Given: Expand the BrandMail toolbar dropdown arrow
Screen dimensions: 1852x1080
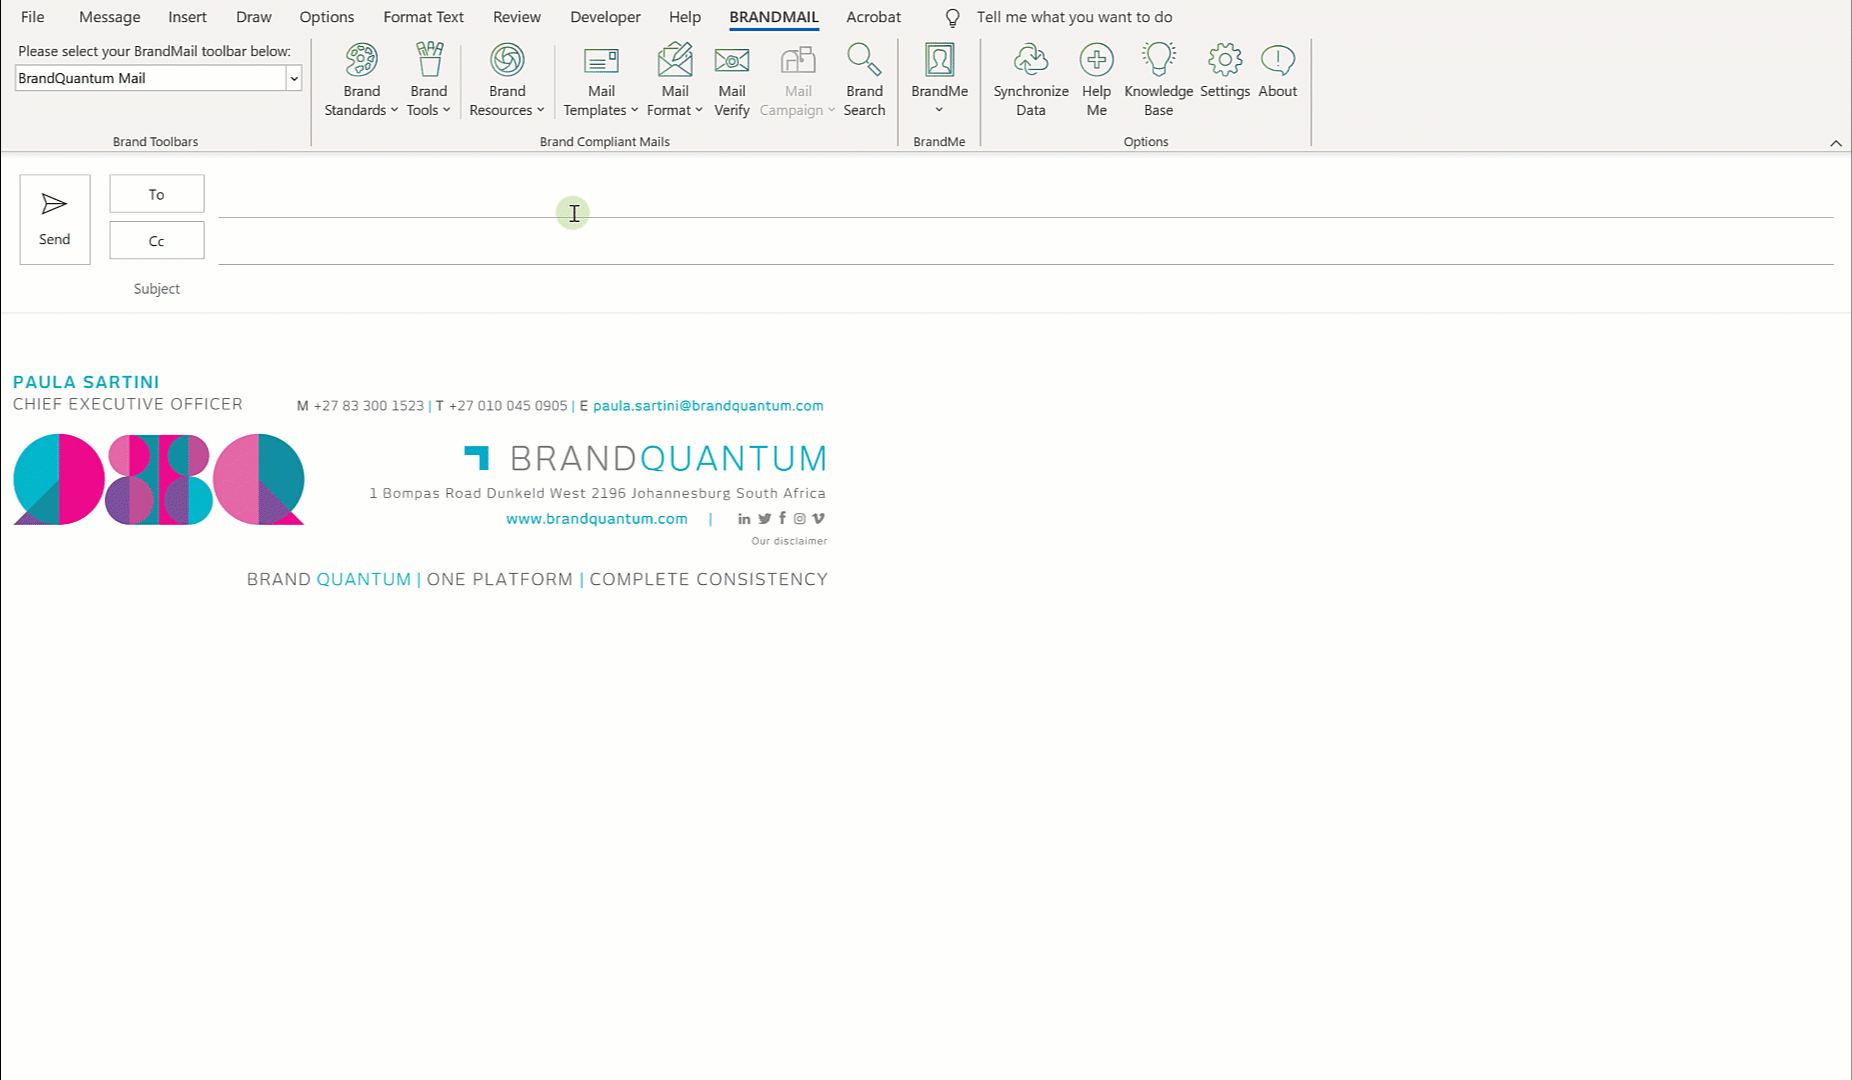Looking at the screenshot, I should [294, 78].
